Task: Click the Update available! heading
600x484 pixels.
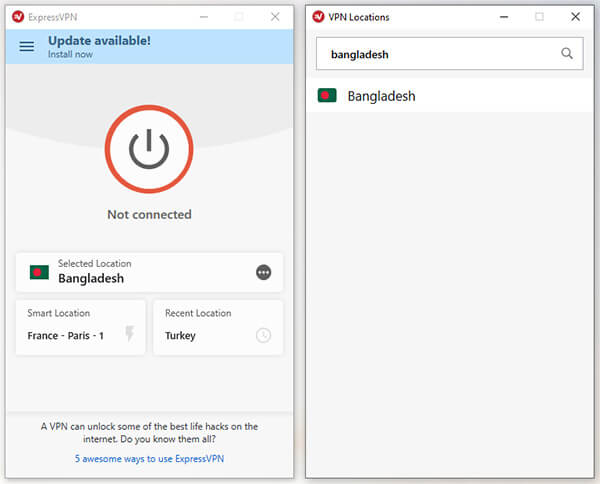Action: click(99, 41)
